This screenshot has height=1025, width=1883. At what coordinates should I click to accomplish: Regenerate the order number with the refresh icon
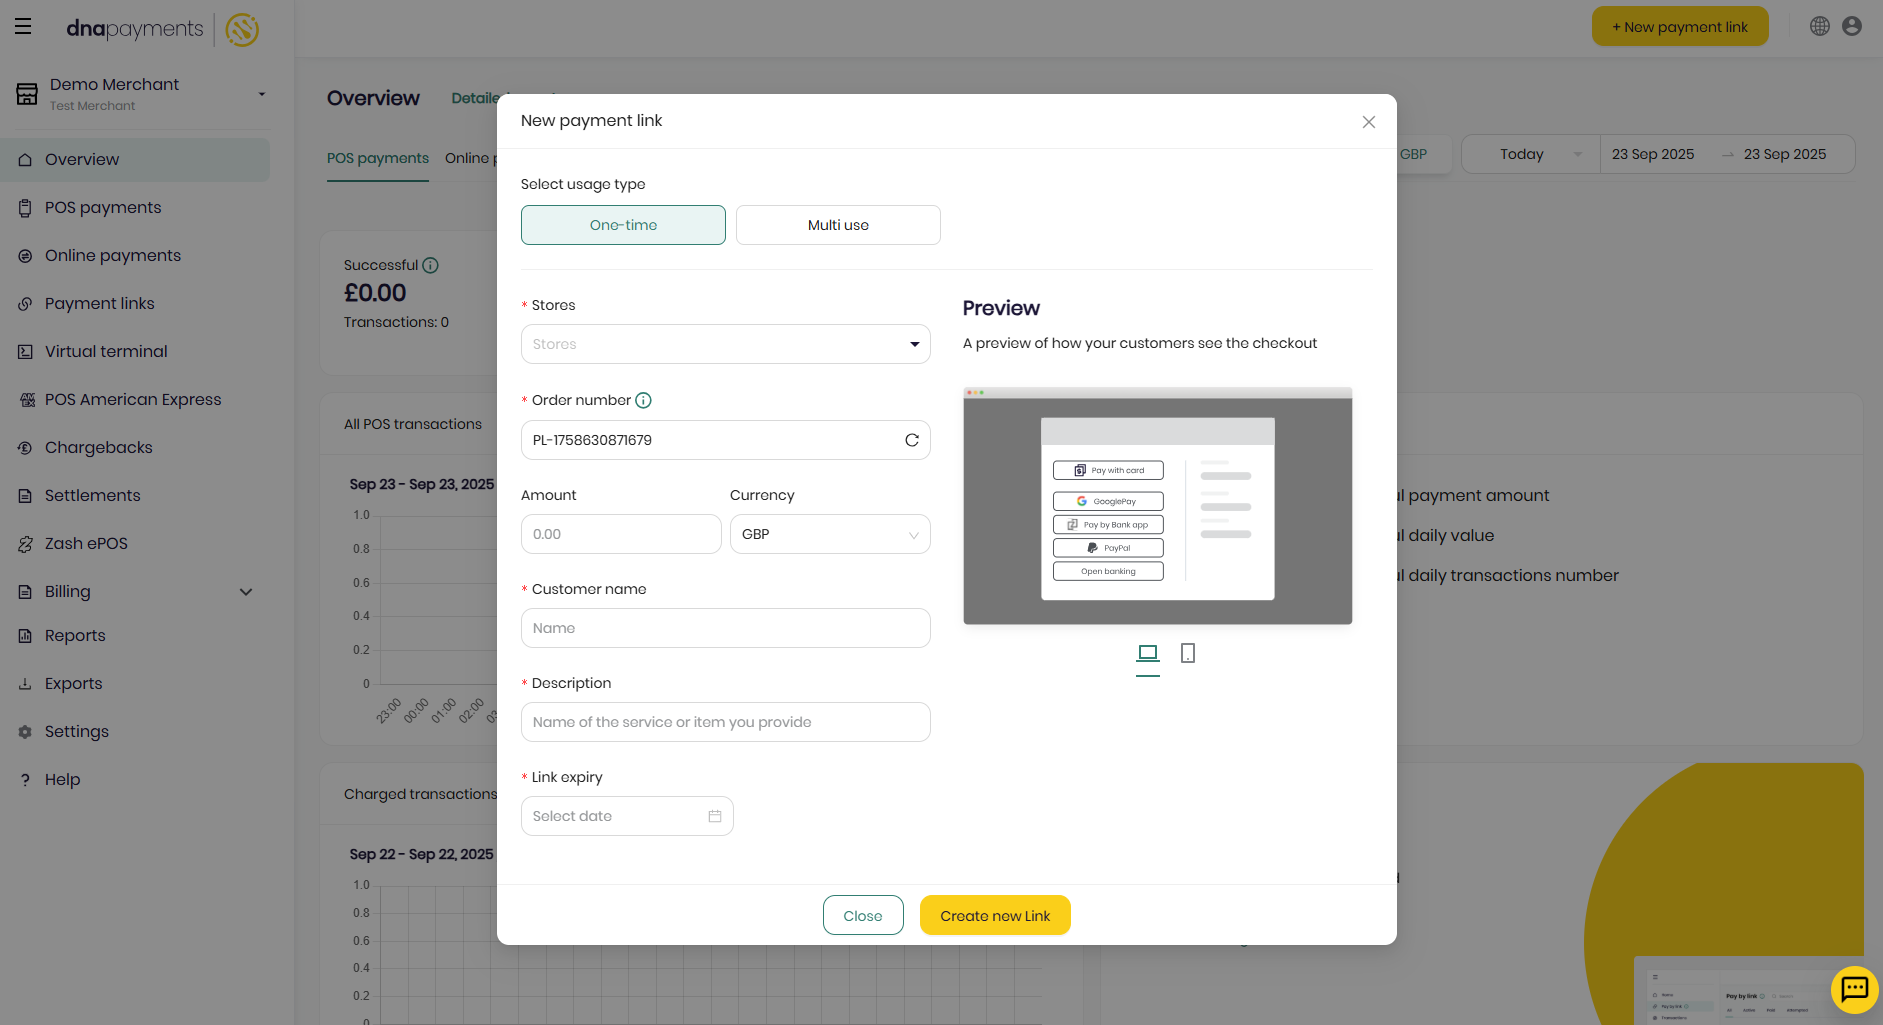(911, 440)
